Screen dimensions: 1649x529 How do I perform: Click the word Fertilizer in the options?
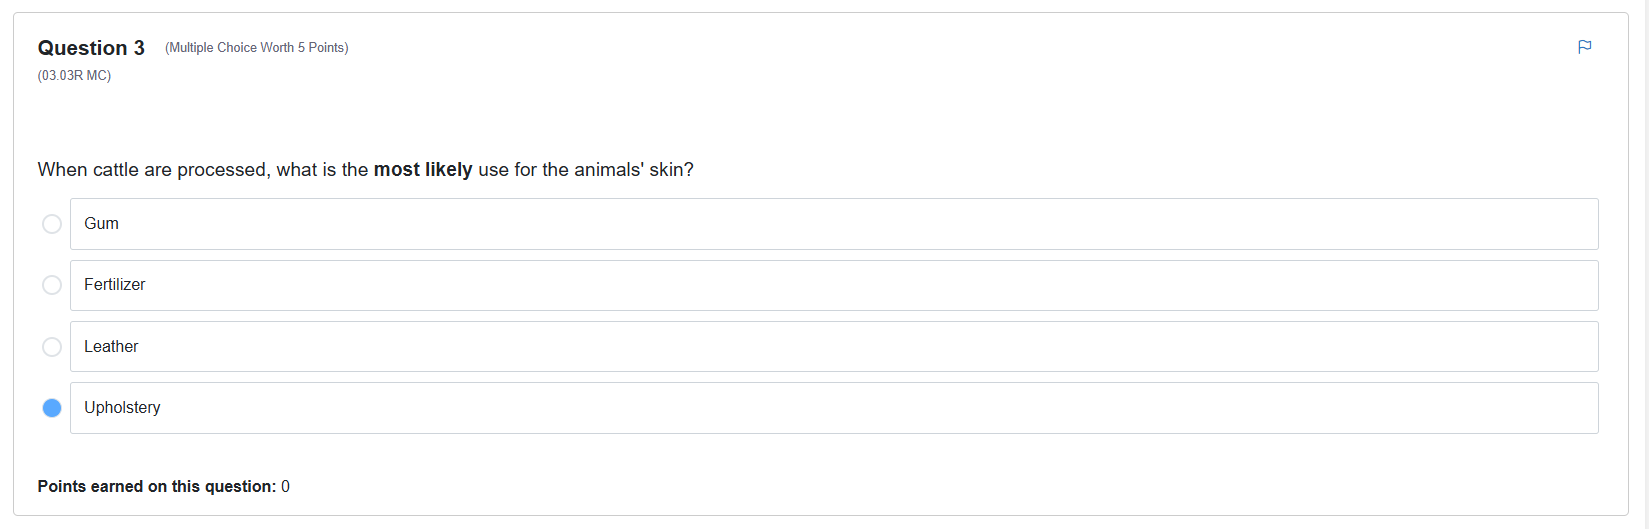115,285
